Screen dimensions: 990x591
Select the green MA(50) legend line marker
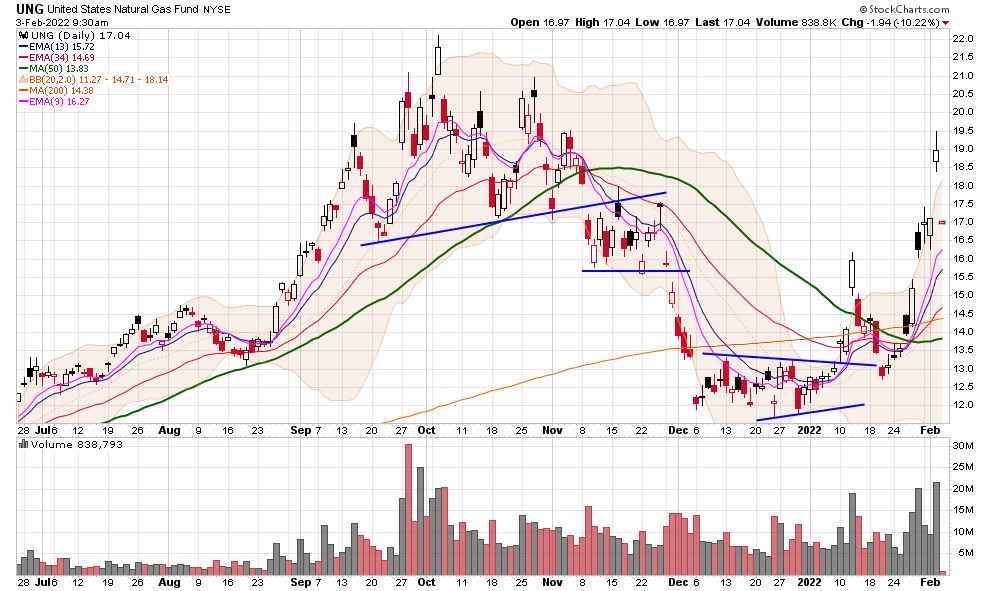(x=24, y=69)
